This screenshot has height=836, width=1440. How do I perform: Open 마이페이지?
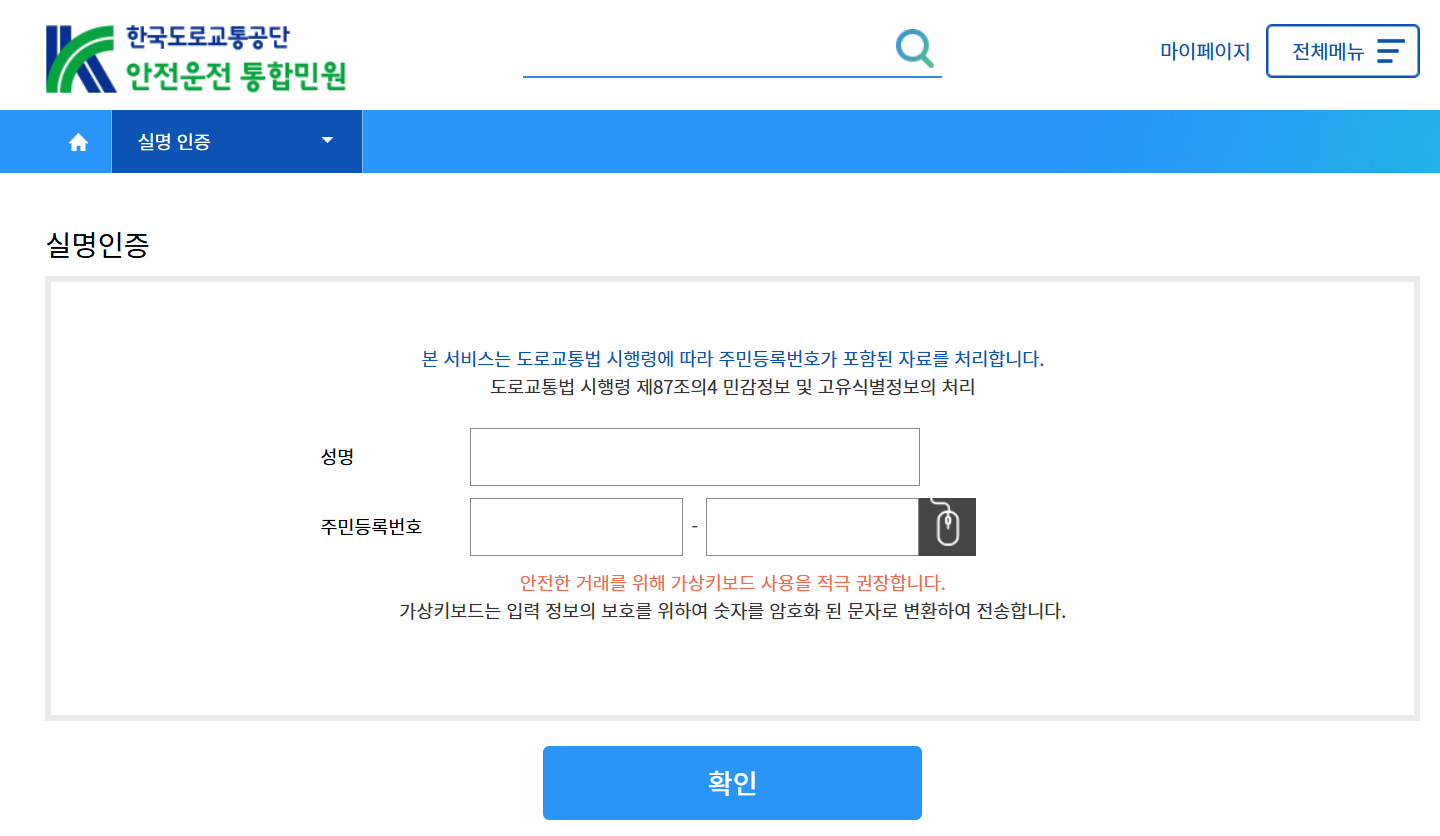click(x=1205, y=50)
